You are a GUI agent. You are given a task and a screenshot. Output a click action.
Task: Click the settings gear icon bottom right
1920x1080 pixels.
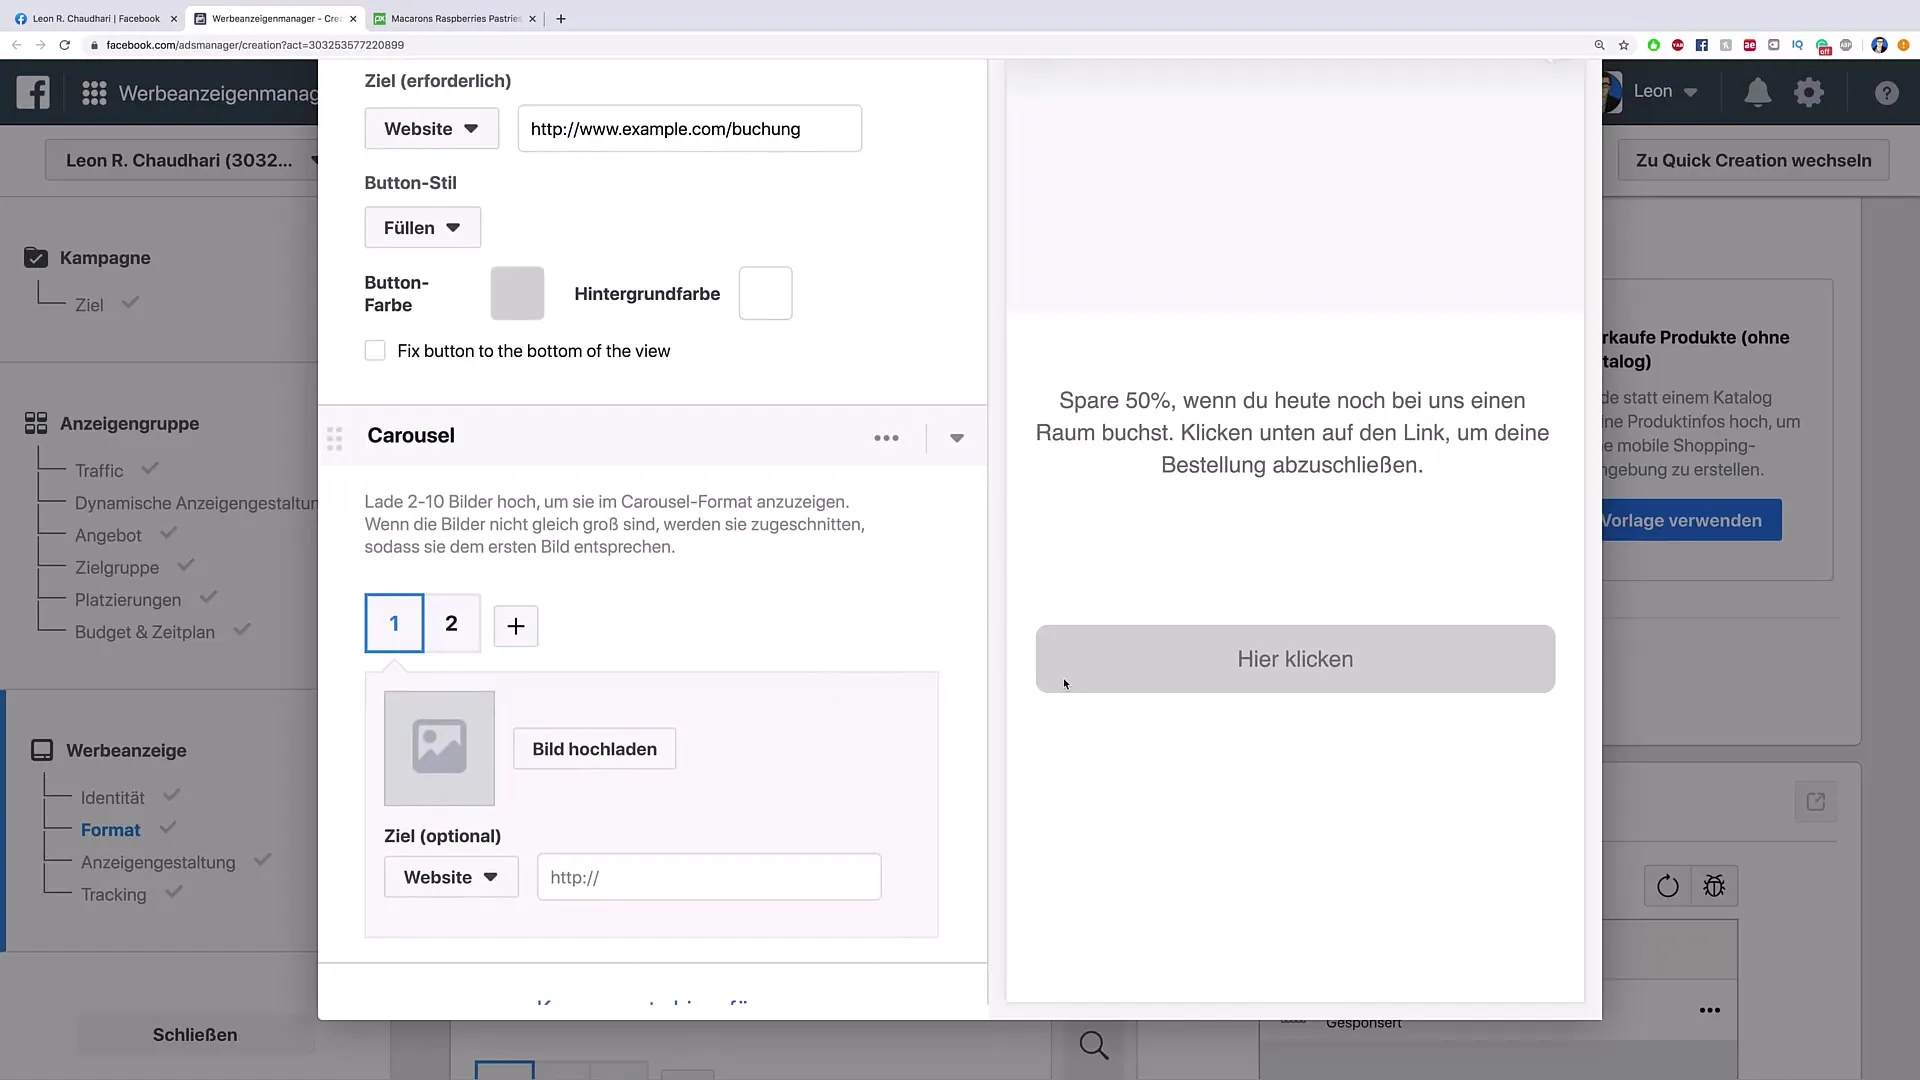[1808, 91]
